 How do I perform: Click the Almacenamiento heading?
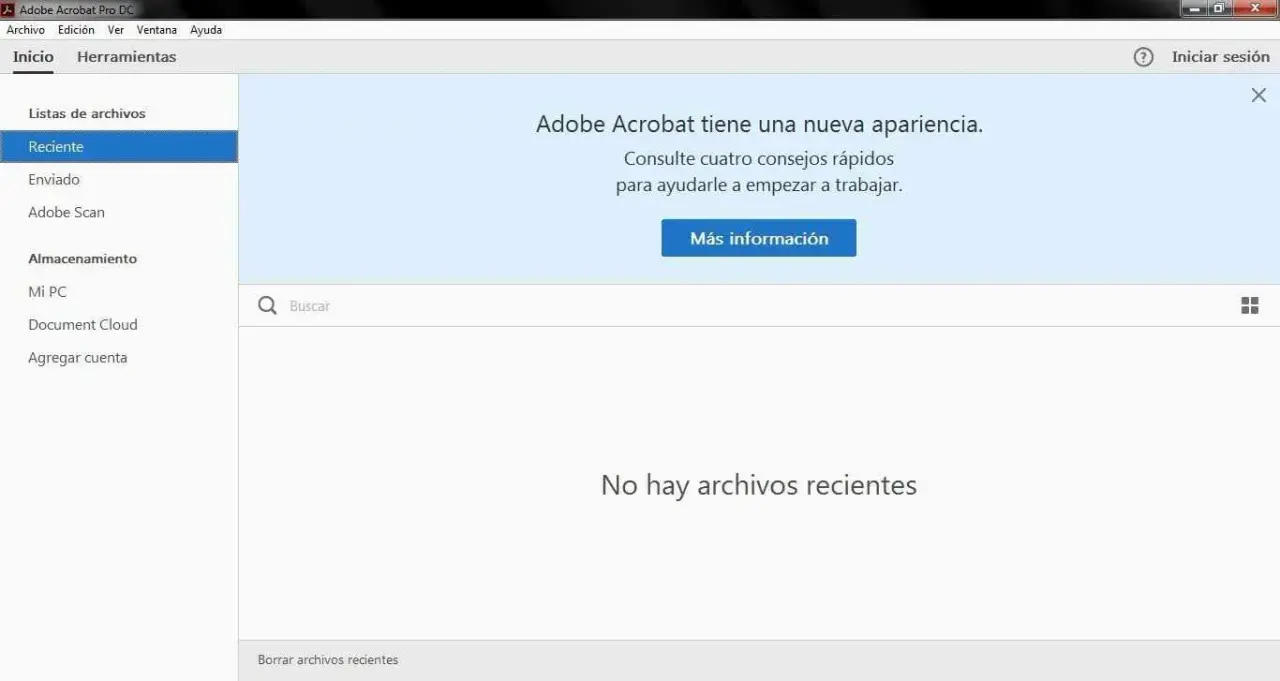tap(82, 259)
